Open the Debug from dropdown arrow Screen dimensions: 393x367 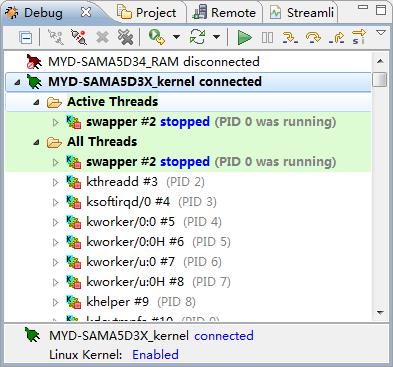[x=176, y=37]
